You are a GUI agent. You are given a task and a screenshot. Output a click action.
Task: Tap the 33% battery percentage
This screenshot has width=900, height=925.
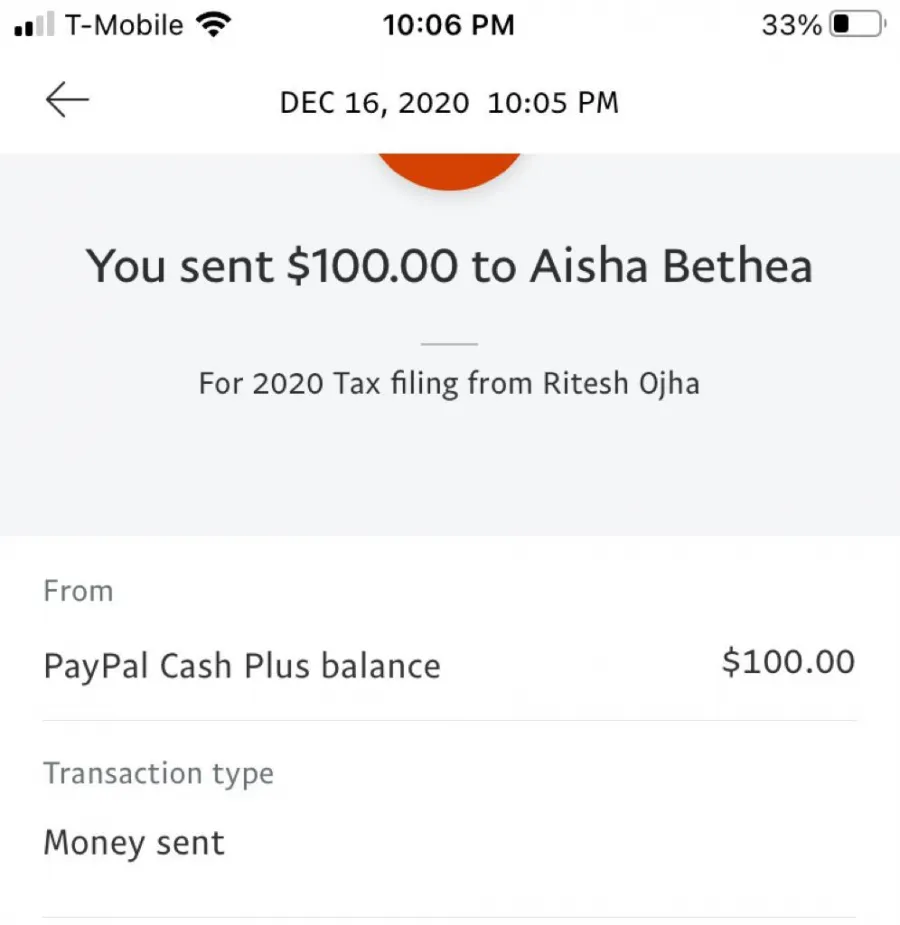791,25
